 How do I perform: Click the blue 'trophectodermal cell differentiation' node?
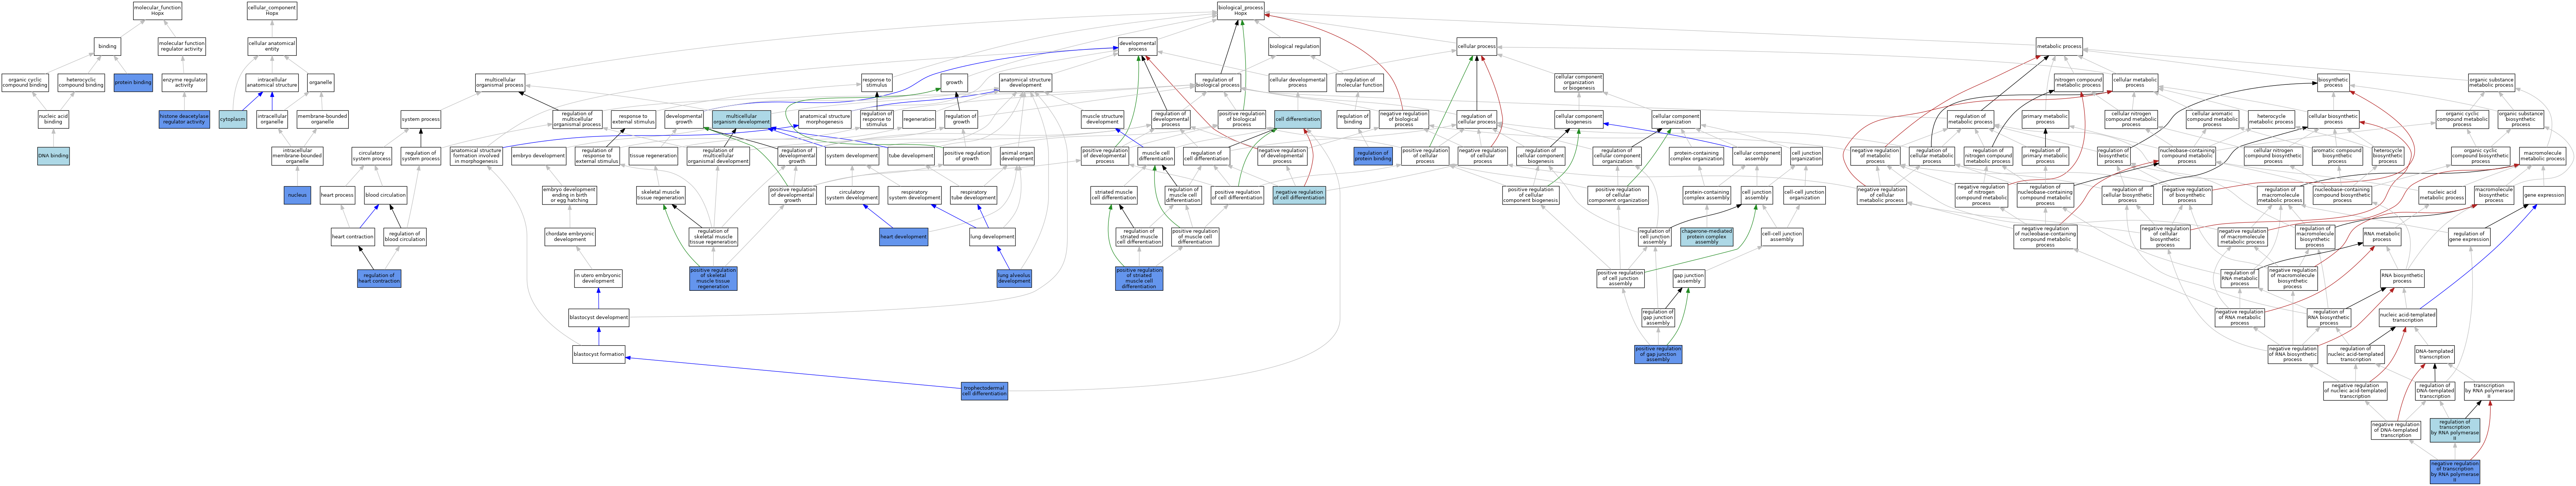coord(984,391)
